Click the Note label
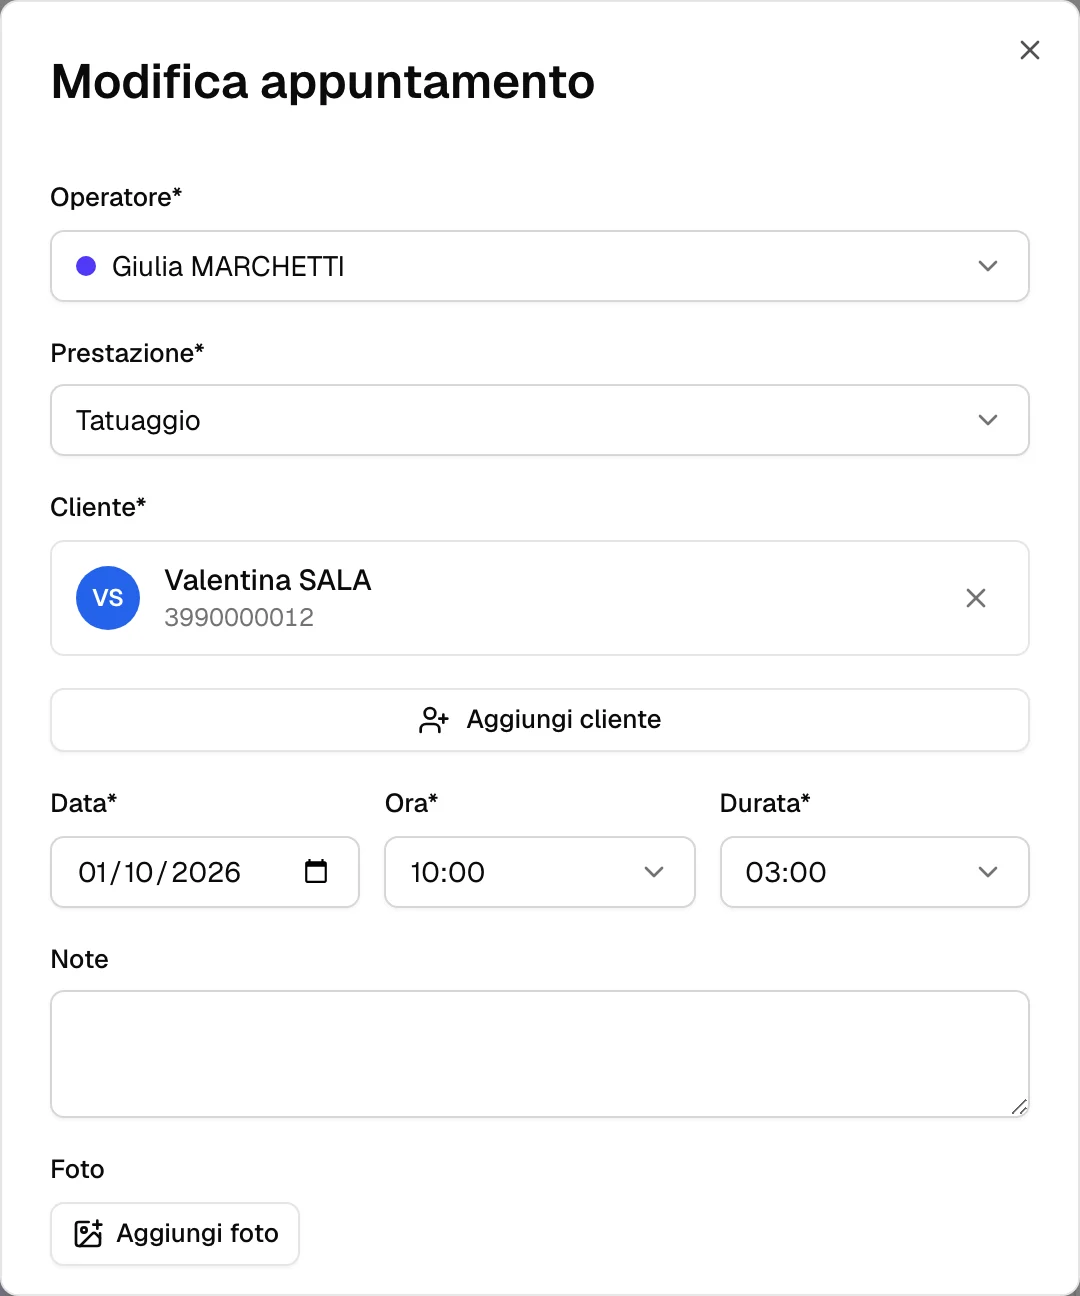 [x=79, y=959]
